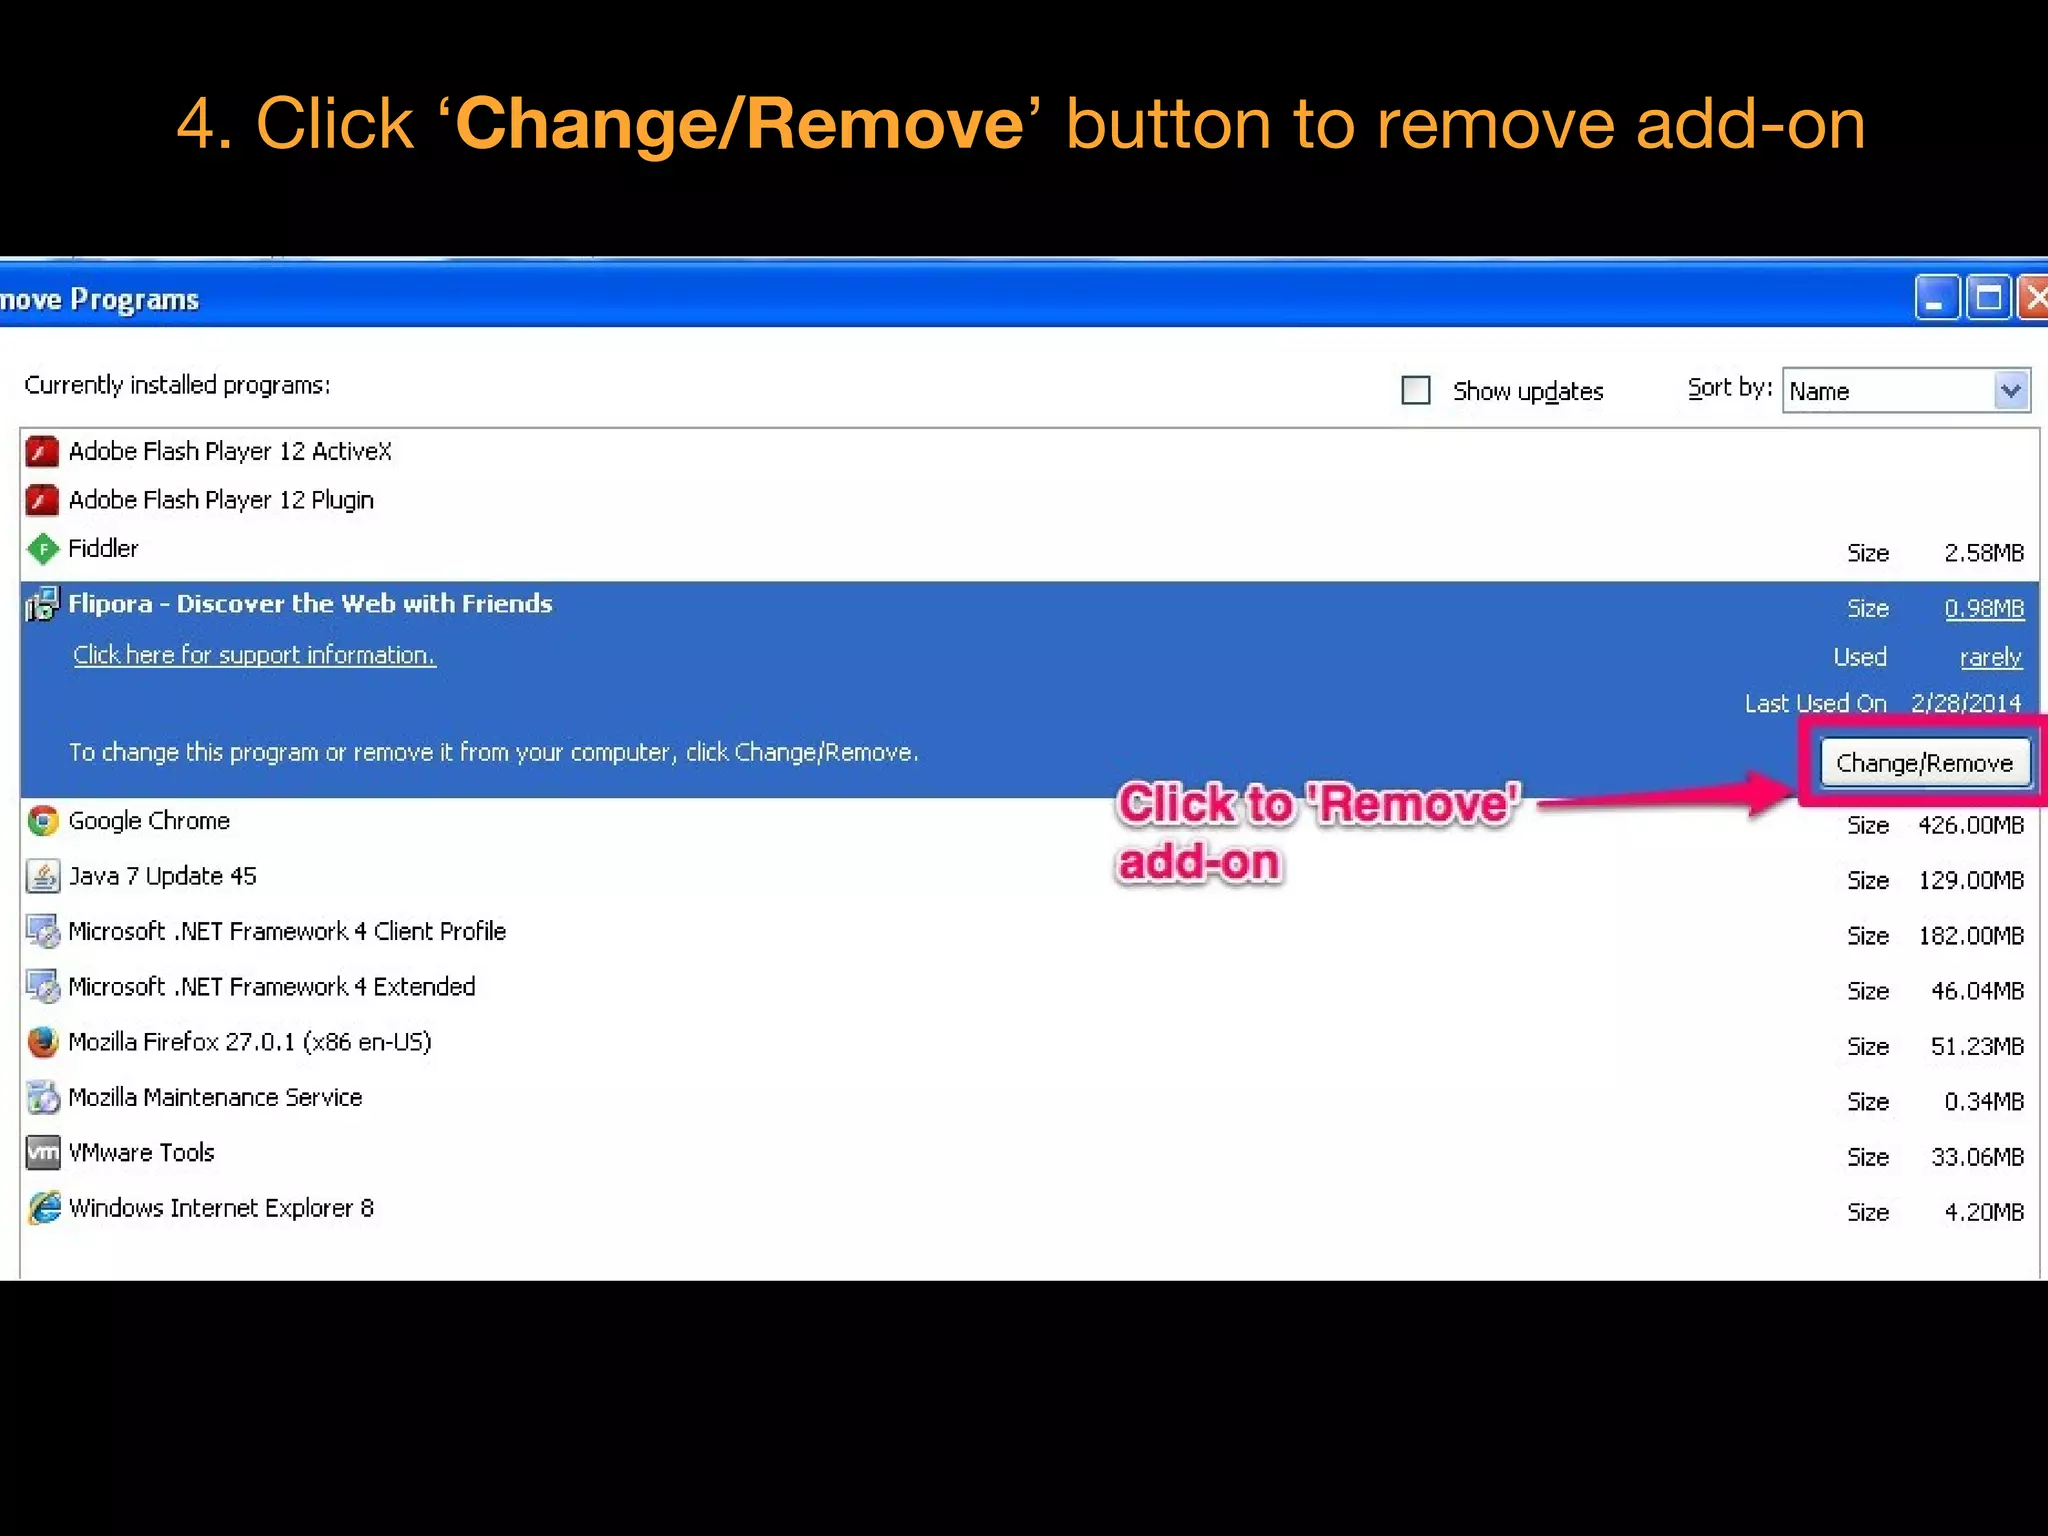Maximize the Add or Remove Programs window
2048x1536 pixels.
click(x=1988, y=298)
